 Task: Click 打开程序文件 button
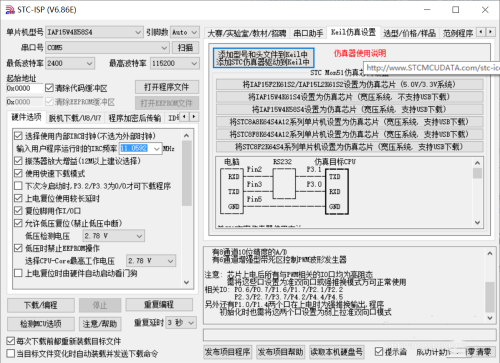click(x=167, y=87)
